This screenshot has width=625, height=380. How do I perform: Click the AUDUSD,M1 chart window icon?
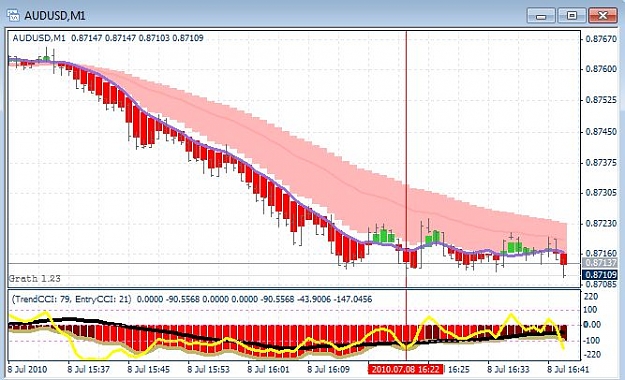coord(13,16)
